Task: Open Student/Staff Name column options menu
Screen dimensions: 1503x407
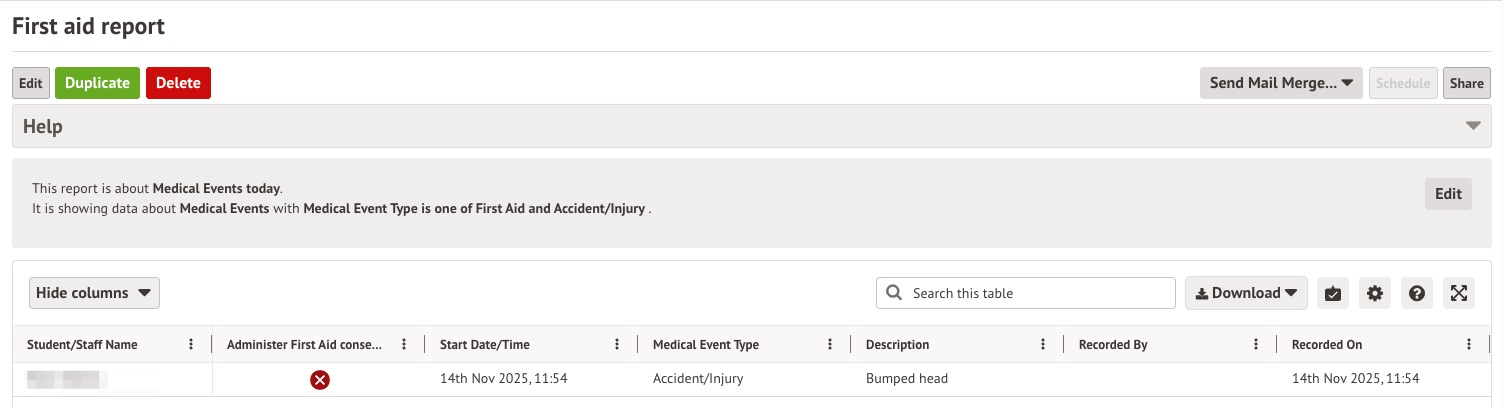Action: point(191,345)
